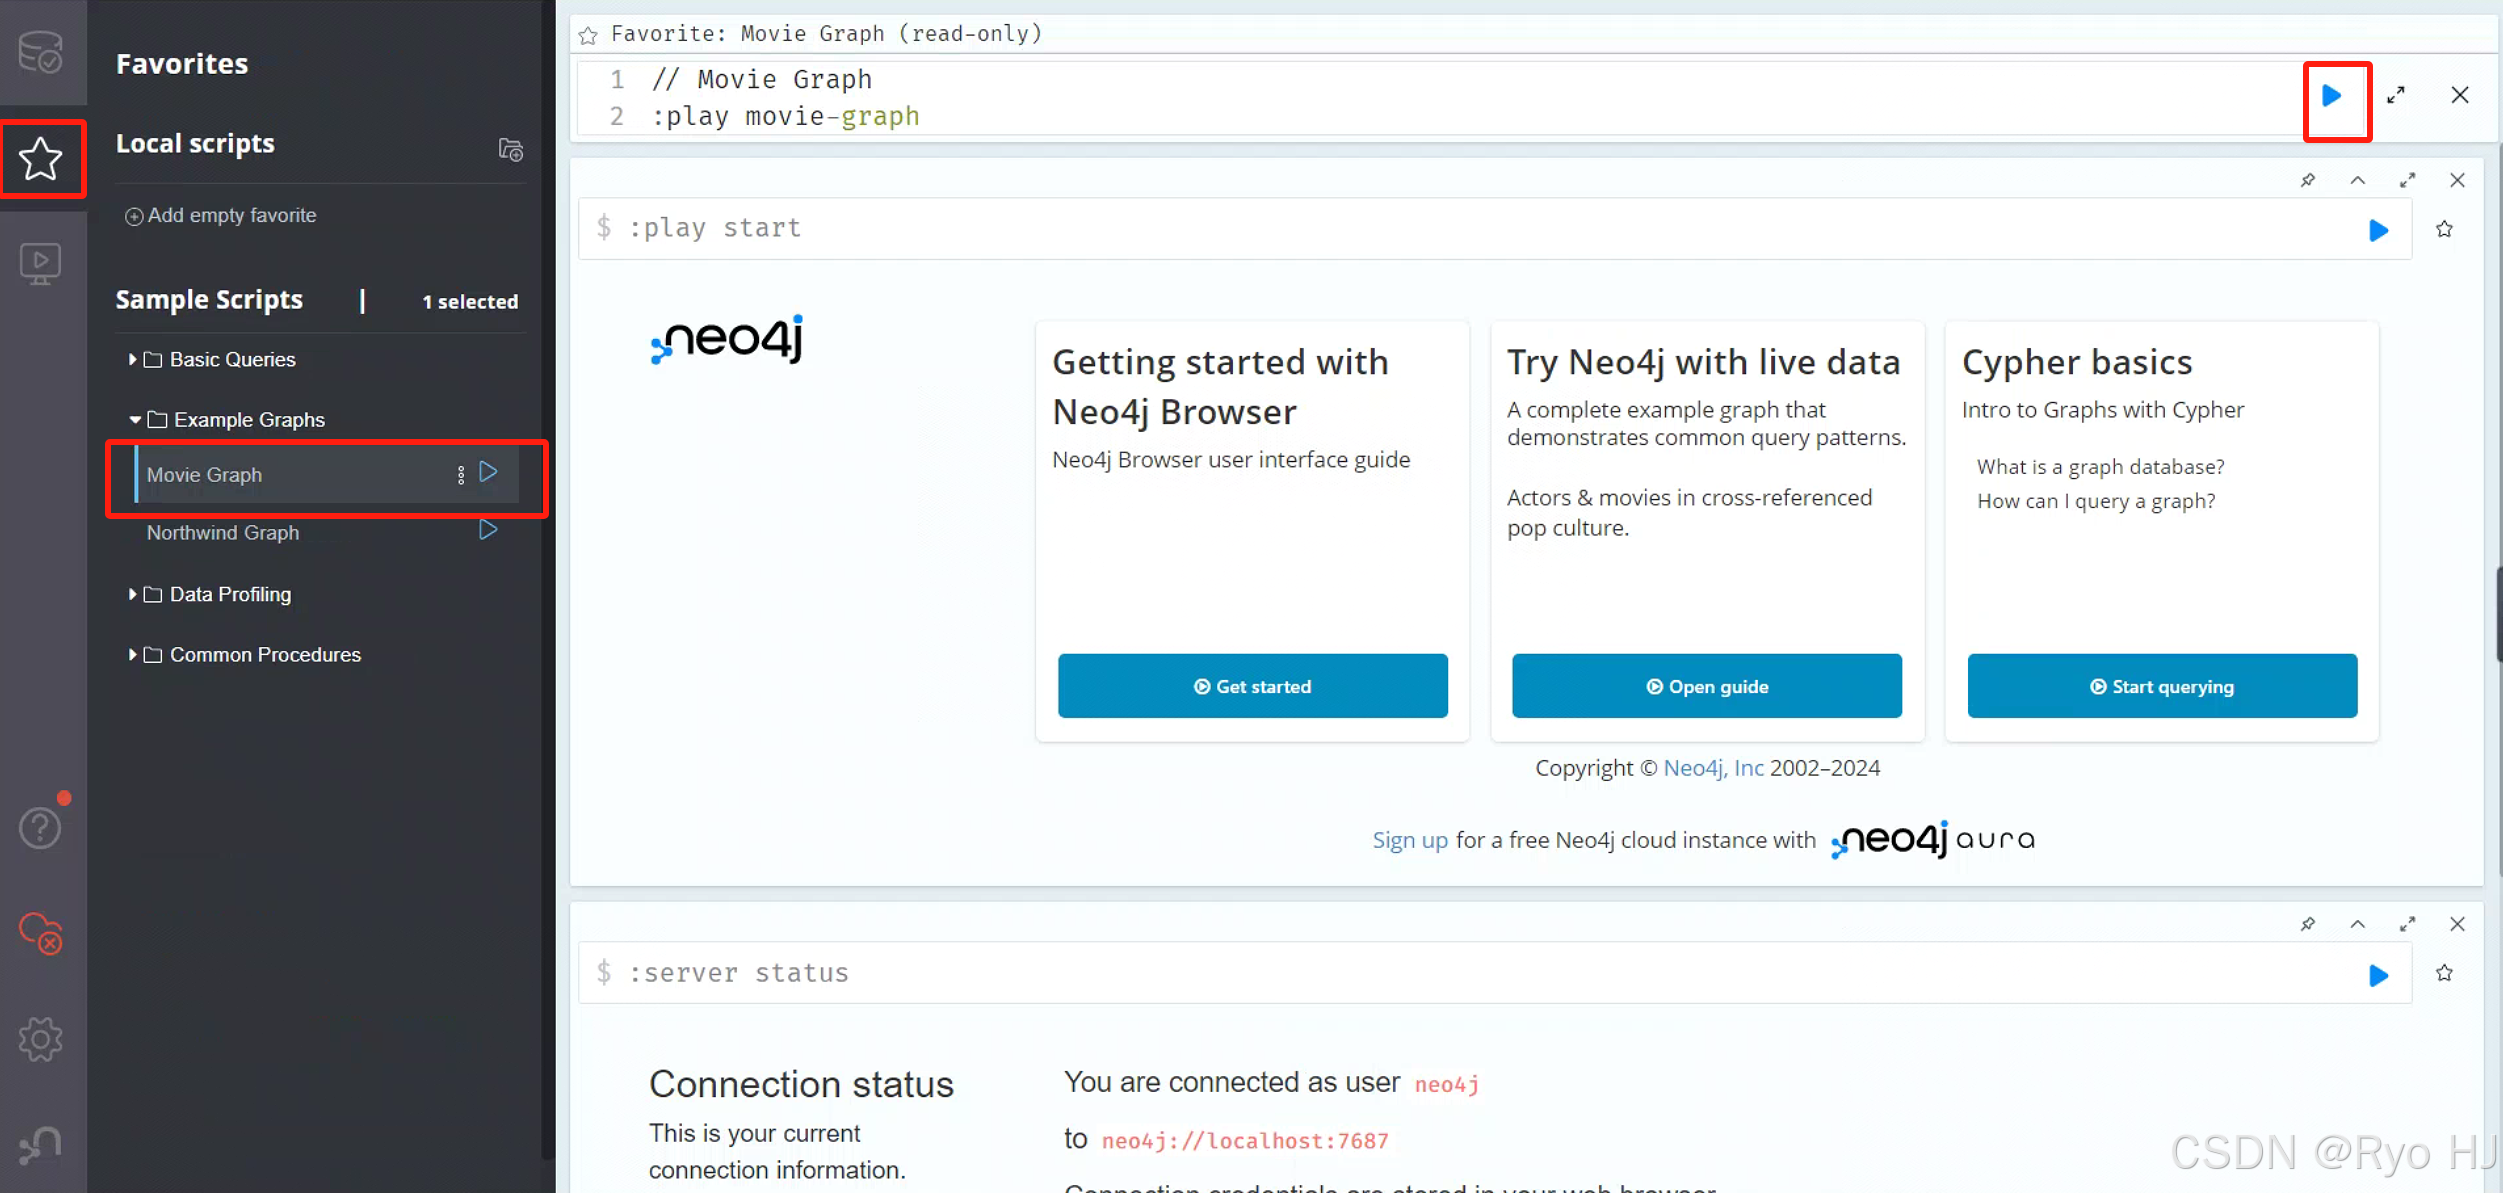This screenshot has width=2503, height=1193.
Task: Favorite the :server status command
Action: 2444,973
